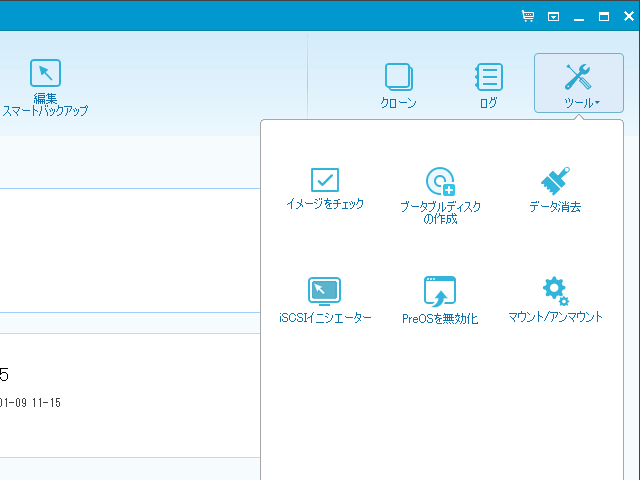
Task: Choose PreOSを無効化 option
Action: pos(440,300)
